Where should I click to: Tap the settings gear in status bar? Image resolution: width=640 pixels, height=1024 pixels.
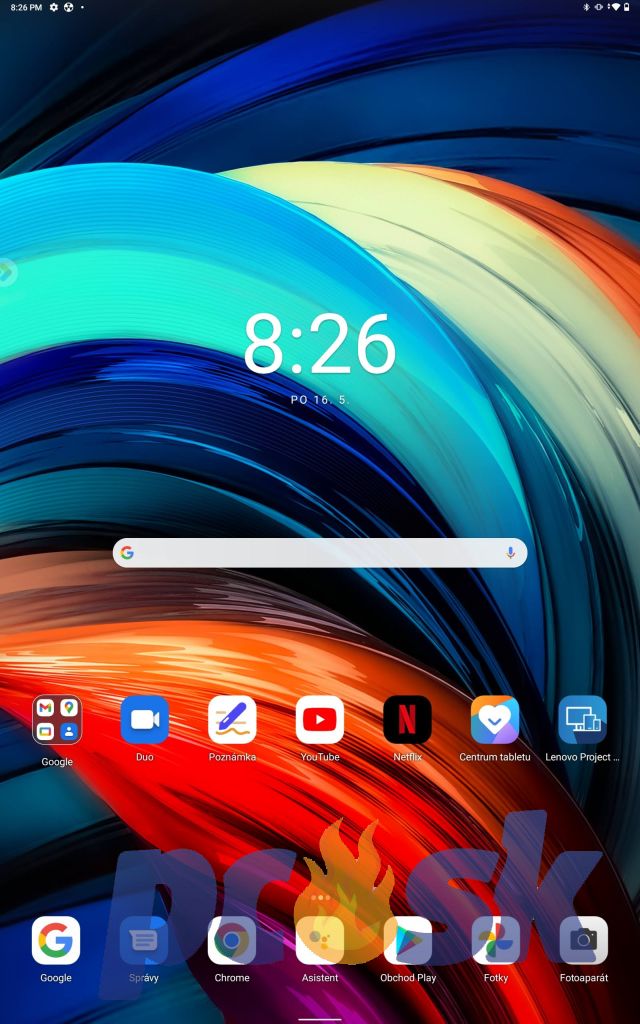click(x=54, y=7)
